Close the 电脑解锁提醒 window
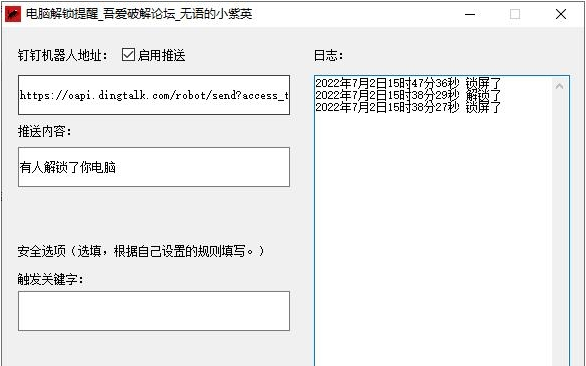The image size is (586, 366). pyautogui.click(x=561, y=15)
